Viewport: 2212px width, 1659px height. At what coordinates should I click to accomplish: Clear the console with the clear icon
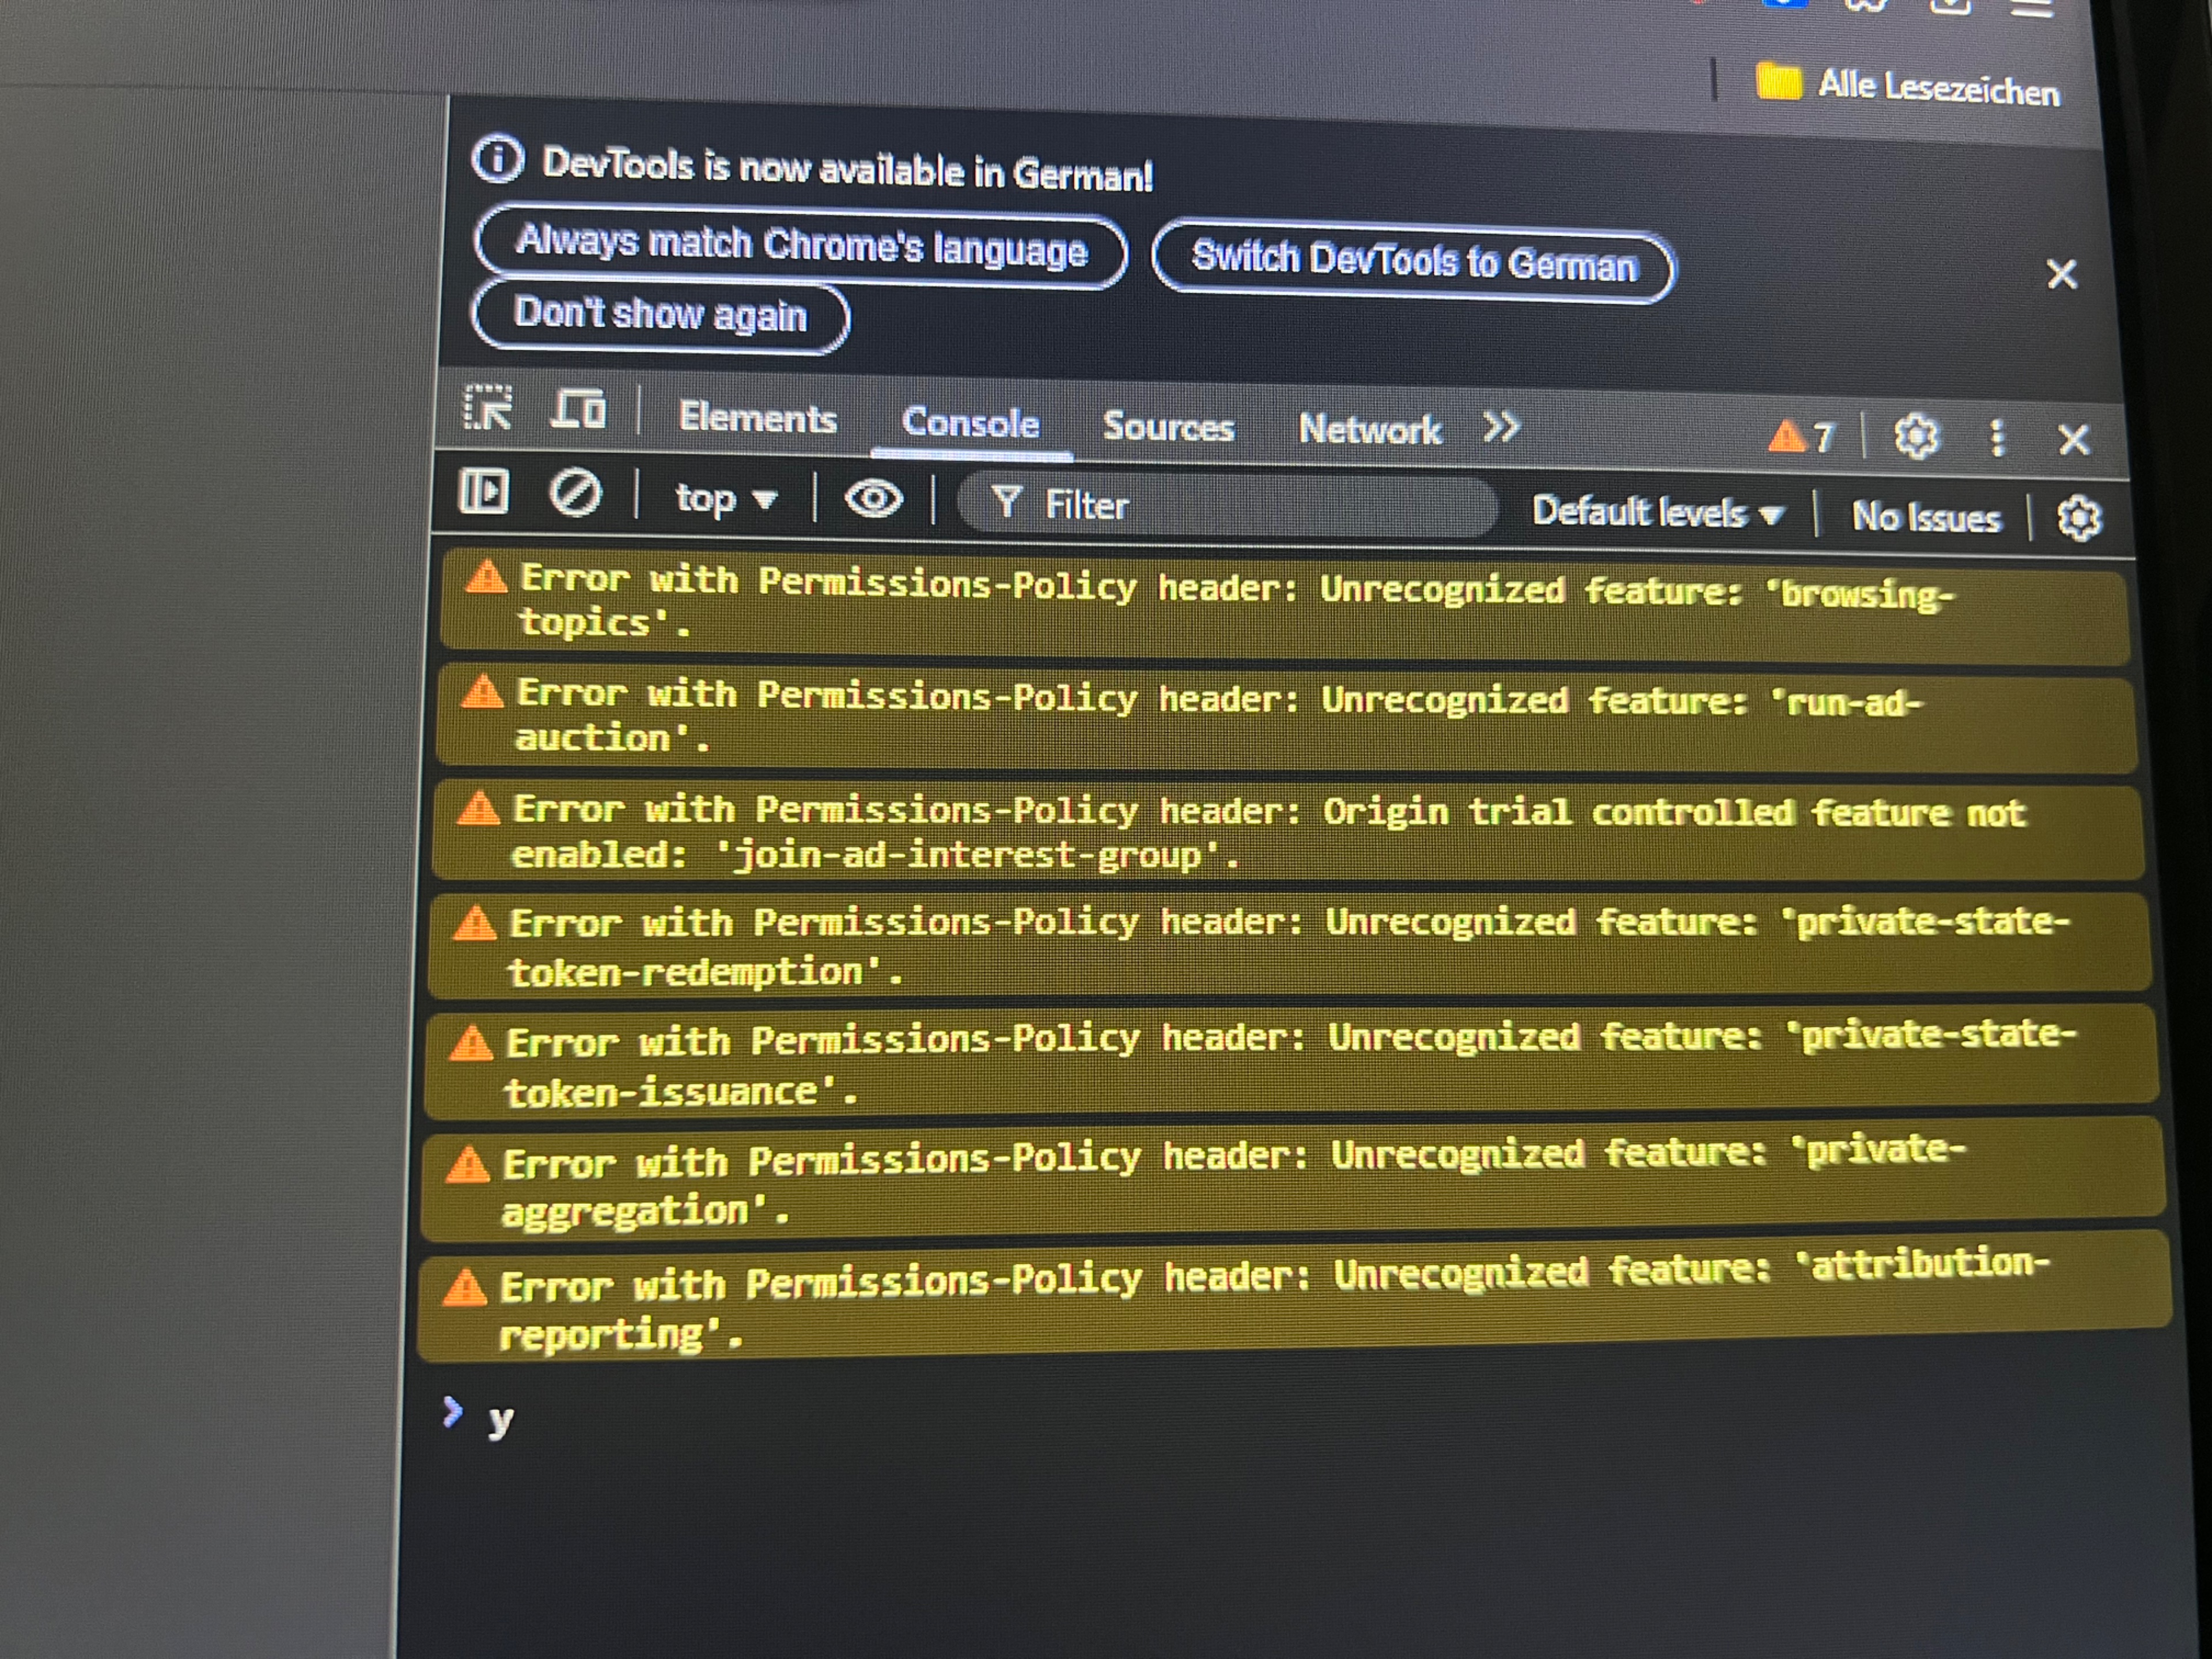coord(575,494)
